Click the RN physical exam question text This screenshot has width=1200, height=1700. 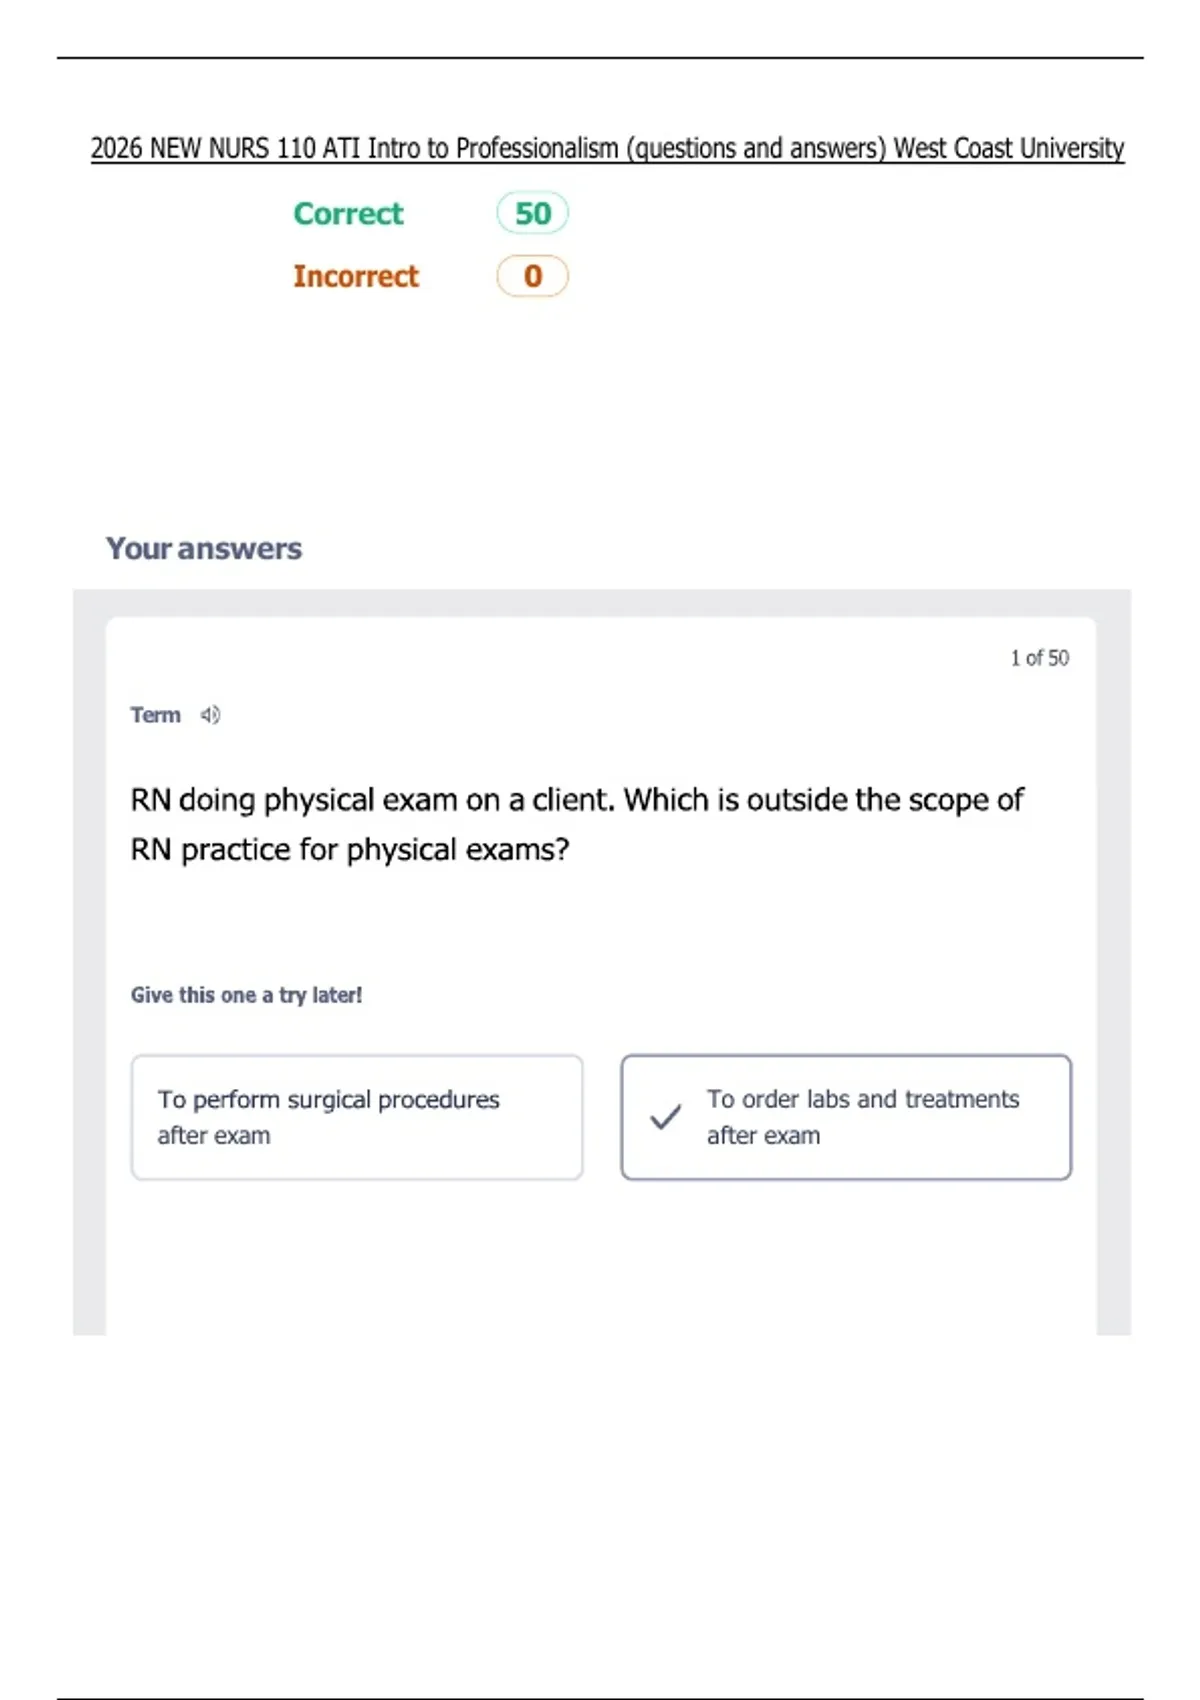pos(576,824)
